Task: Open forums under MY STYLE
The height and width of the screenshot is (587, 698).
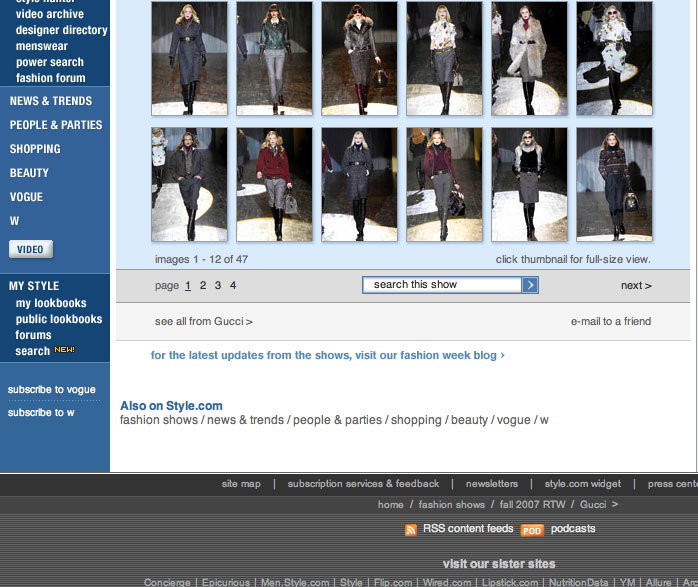Action: pos(33,335)
